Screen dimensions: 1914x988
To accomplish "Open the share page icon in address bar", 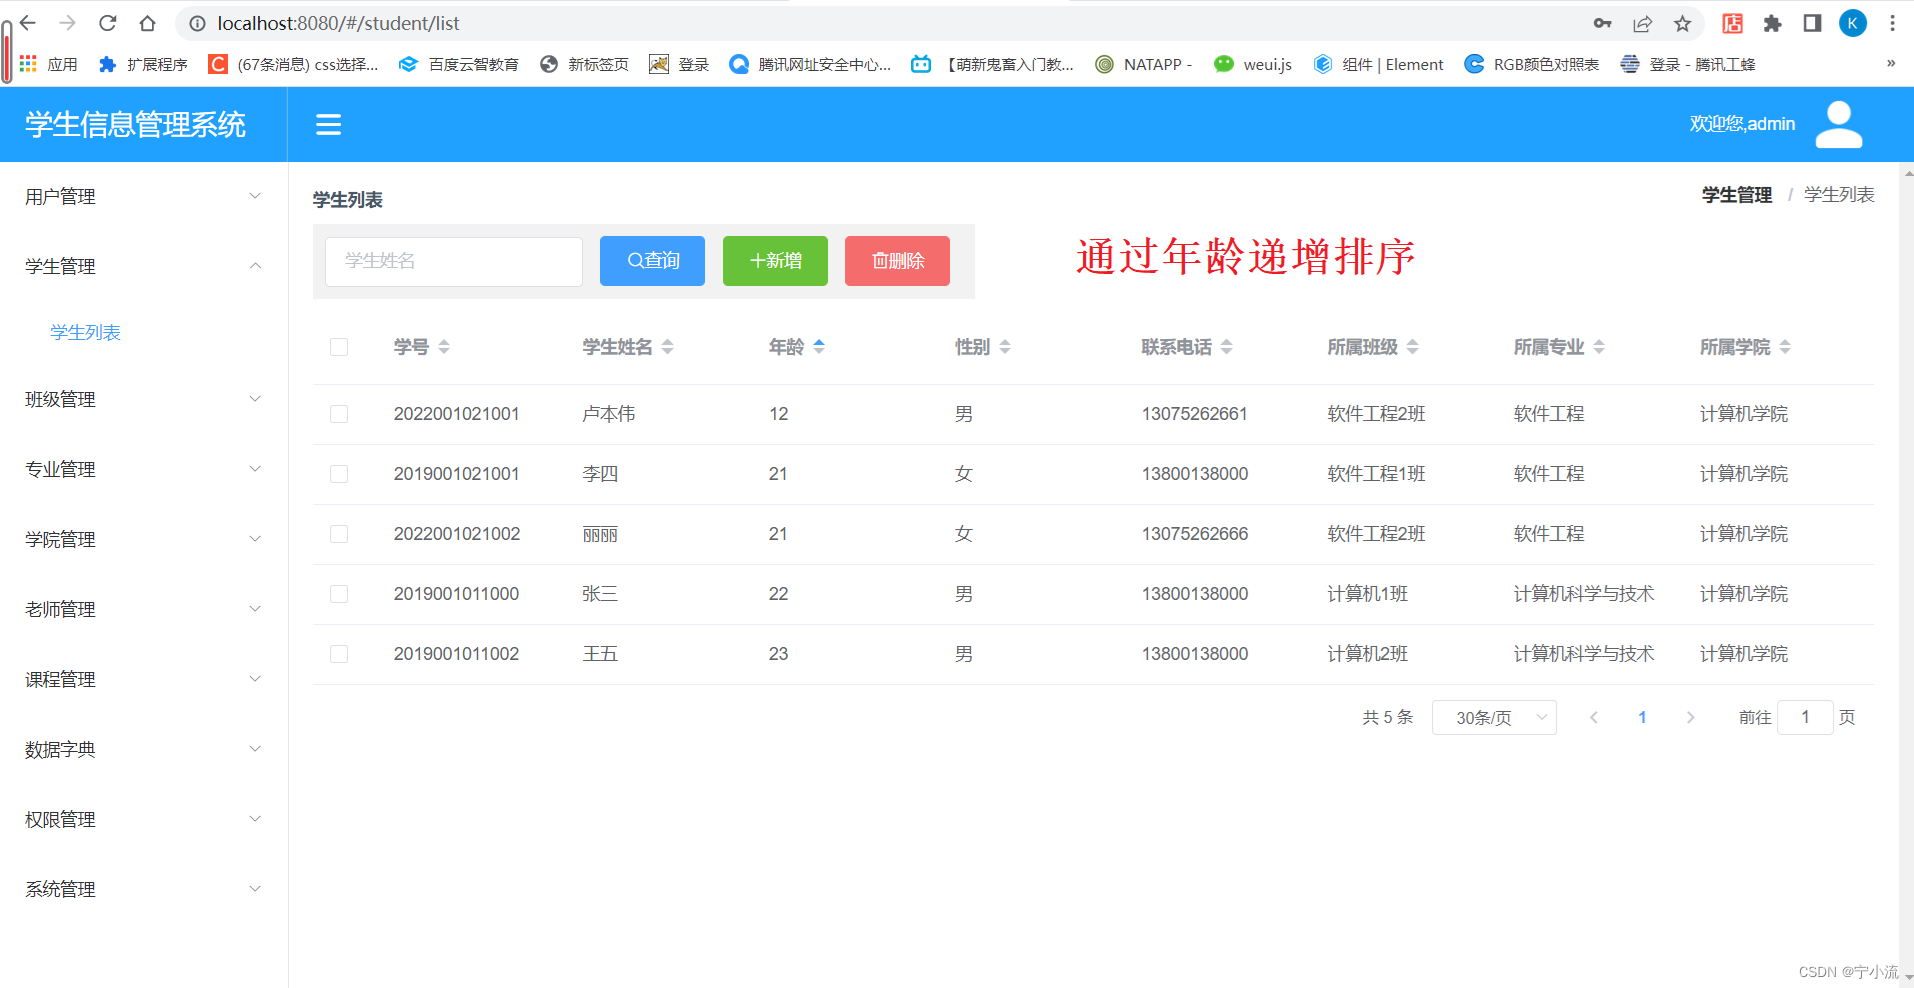I will tap(1642, 23).
